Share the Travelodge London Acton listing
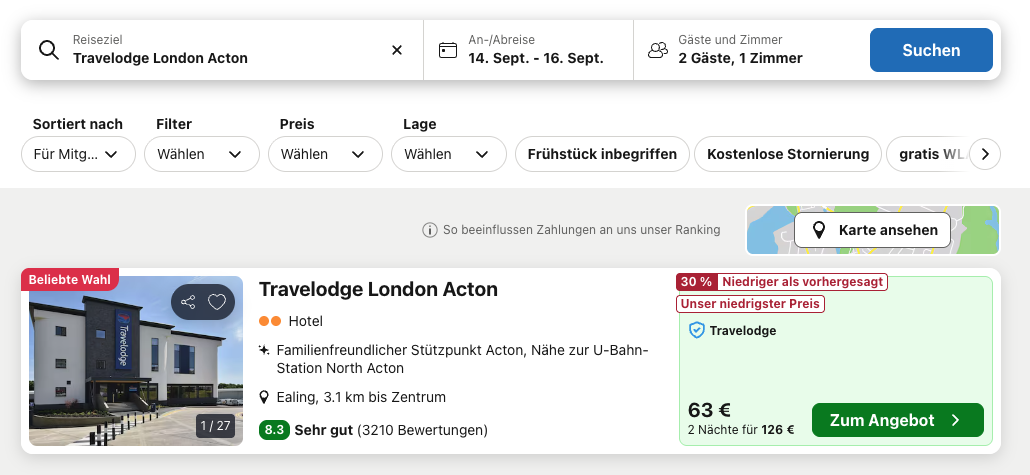1030x475 pixels. (x=188, y=302)
